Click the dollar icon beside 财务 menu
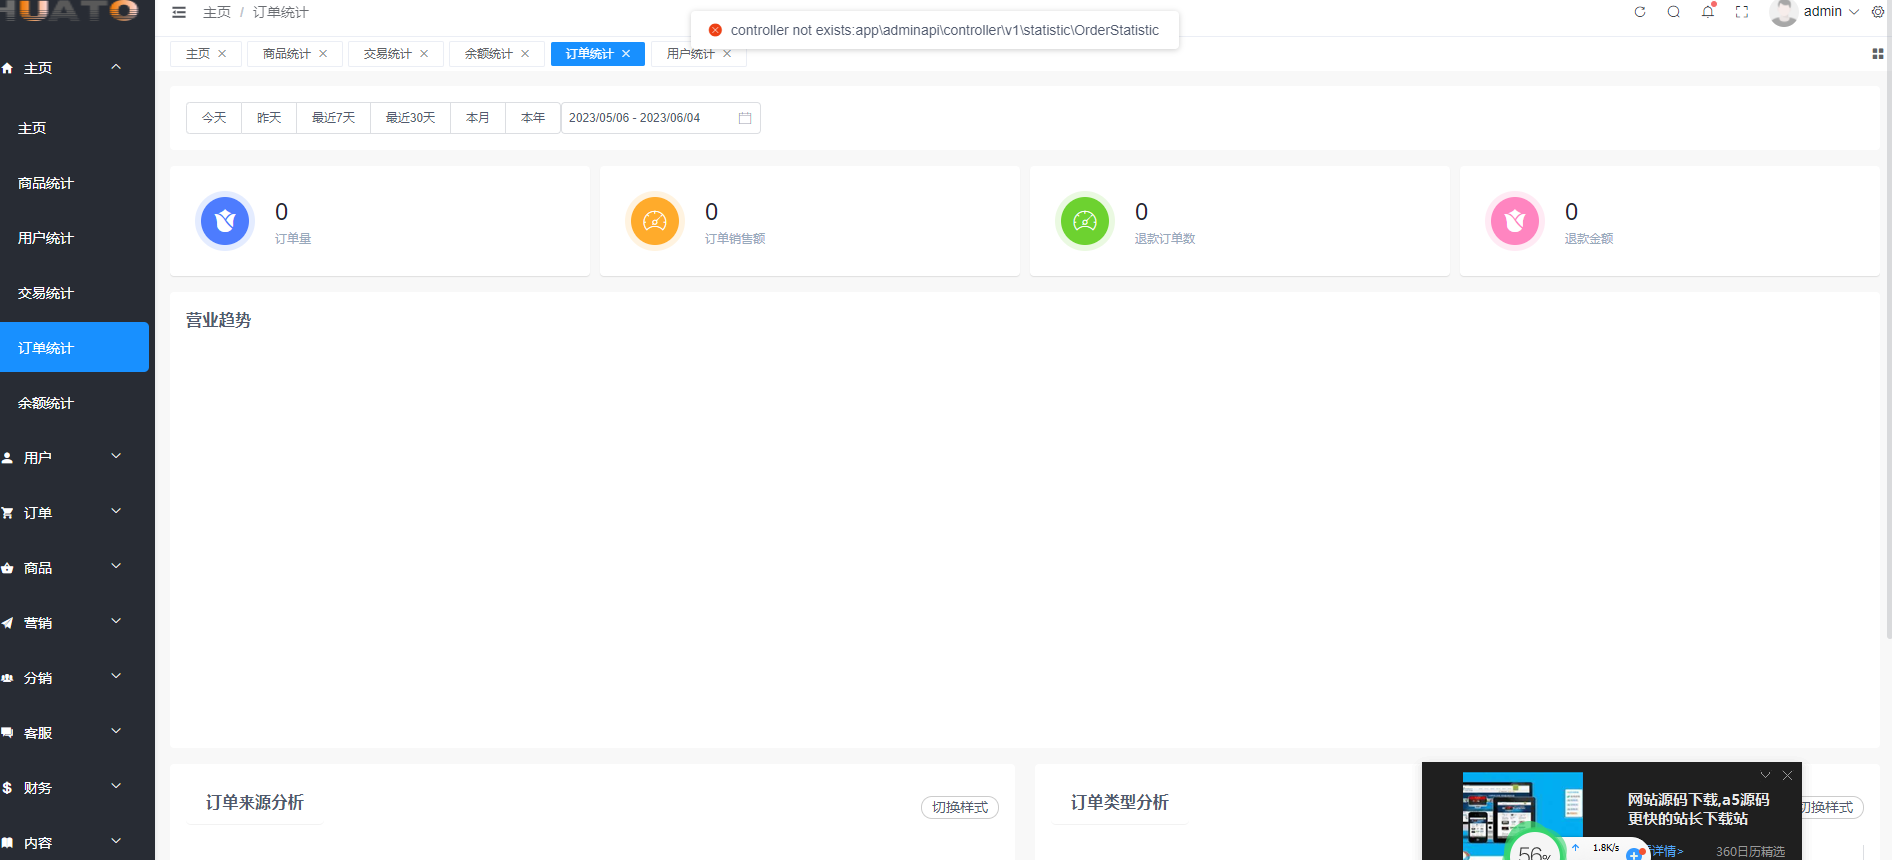 [x=7, y=788]
